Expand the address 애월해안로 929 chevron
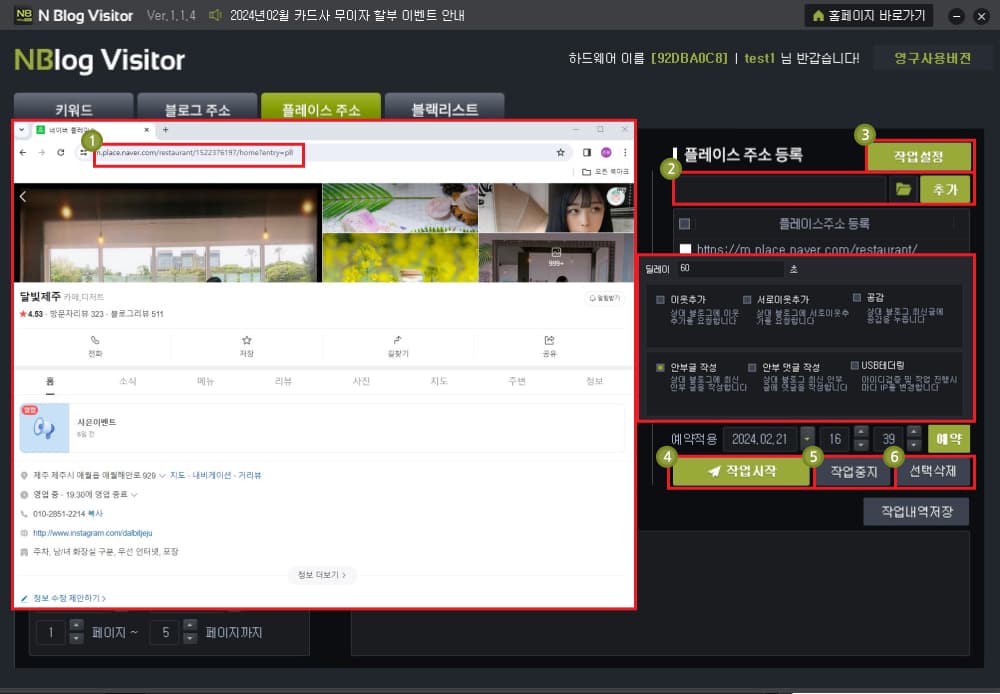This screenshot has width=1000, height=694. click(162, 476)
